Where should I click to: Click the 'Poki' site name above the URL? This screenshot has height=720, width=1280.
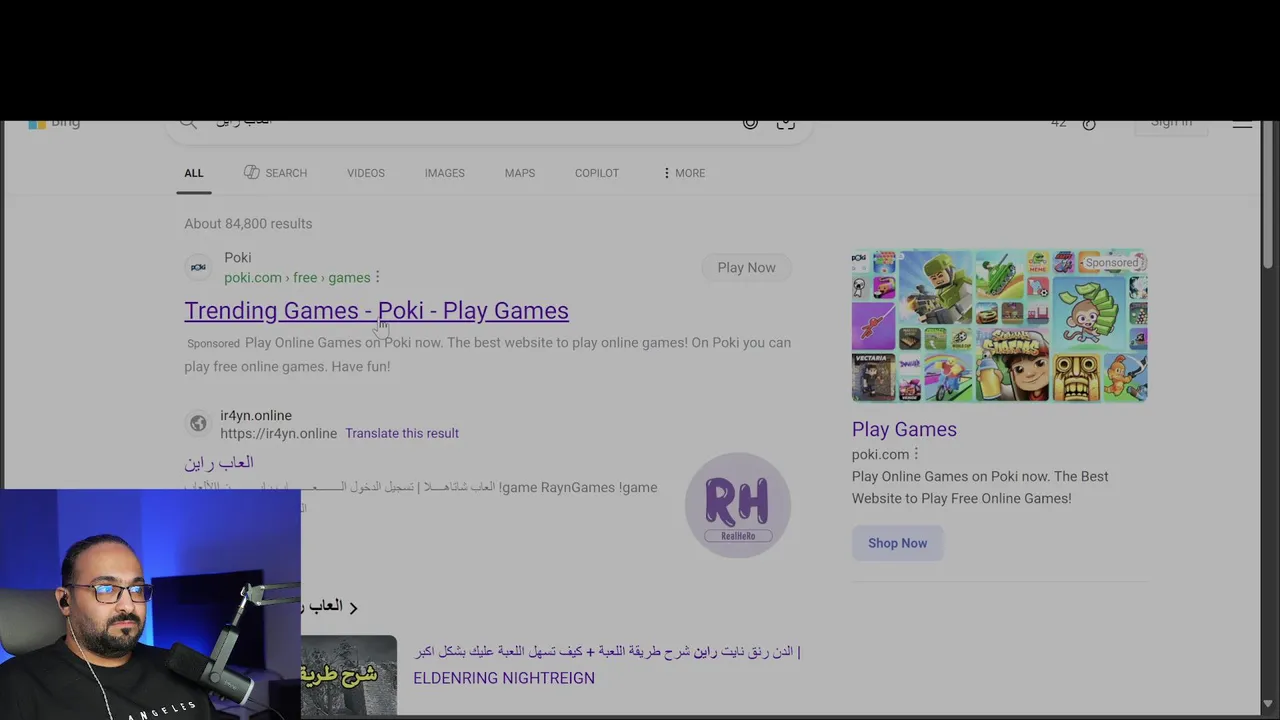point(238,257)
